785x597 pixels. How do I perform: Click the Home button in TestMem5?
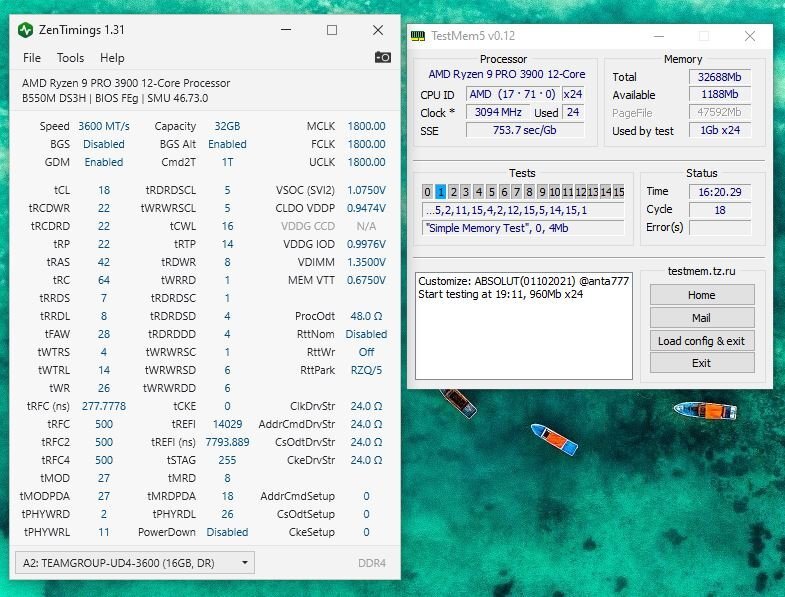click(702, 295)
